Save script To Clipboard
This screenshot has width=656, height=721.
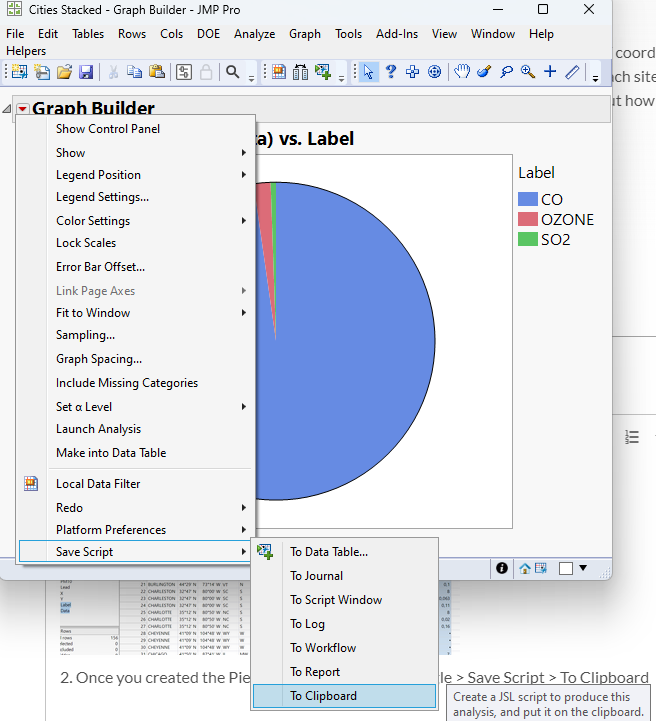[344, 696]
